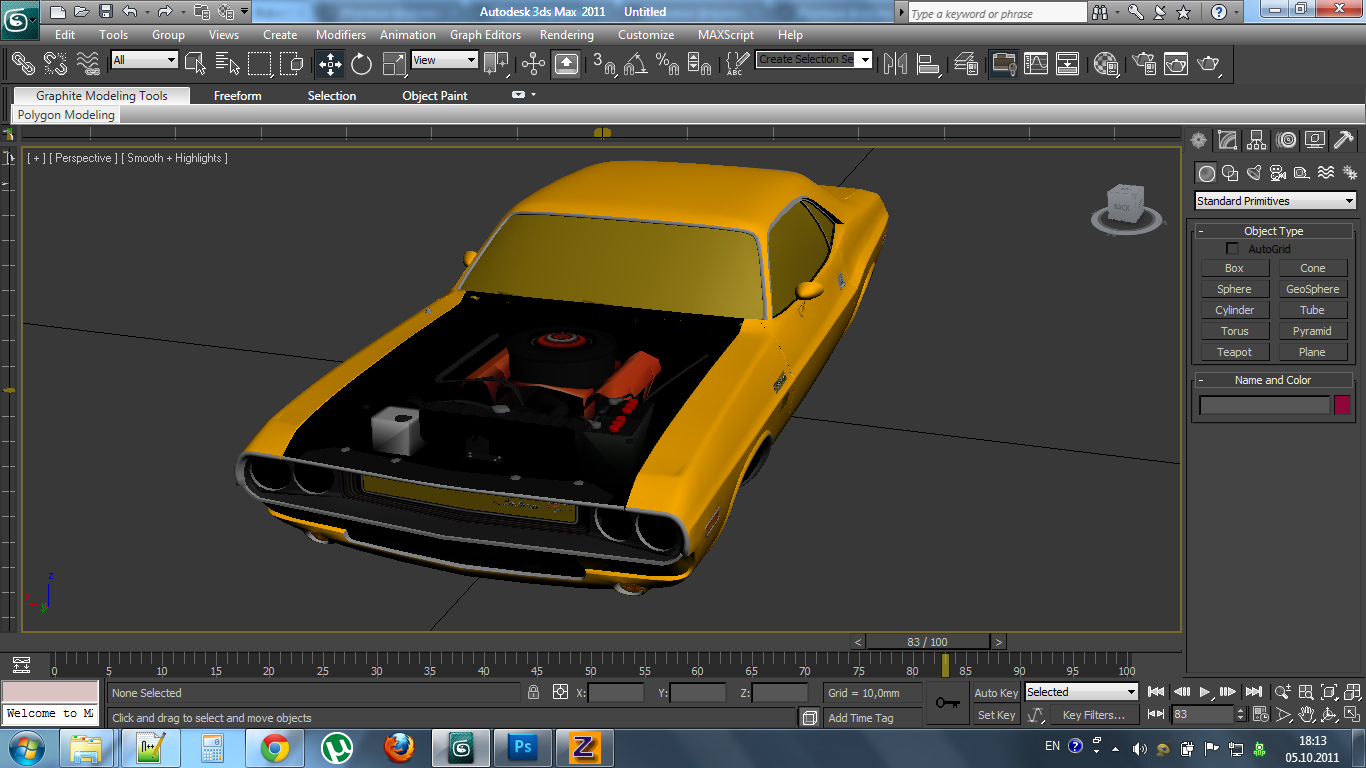Open the Modifiers menu
Screen dimensions: 1366x768
[x=340, y=35]
